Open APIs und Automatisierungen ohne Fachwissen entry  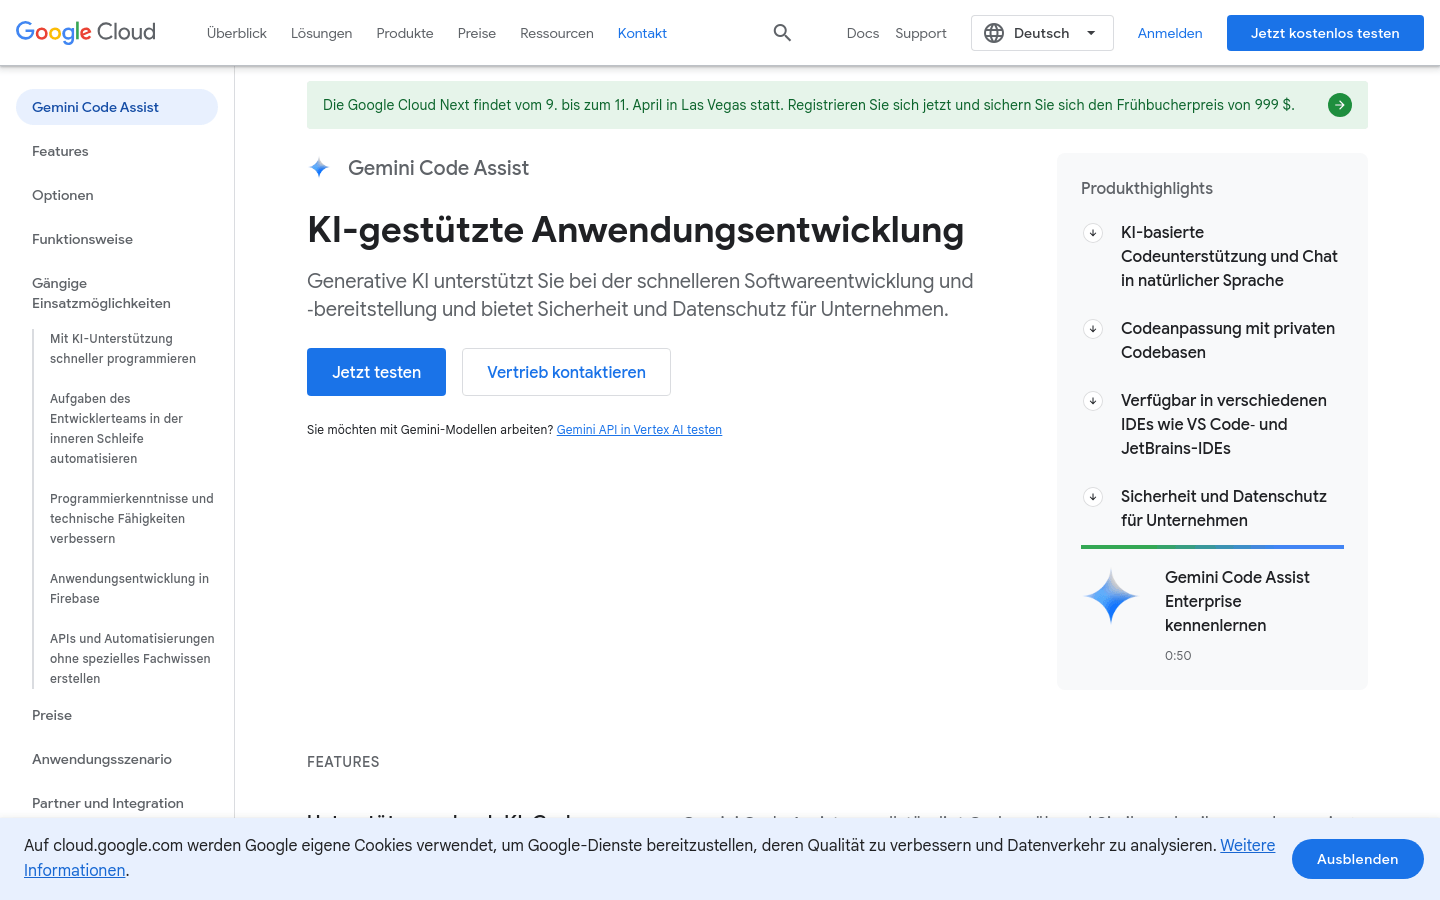click(132, 659)
